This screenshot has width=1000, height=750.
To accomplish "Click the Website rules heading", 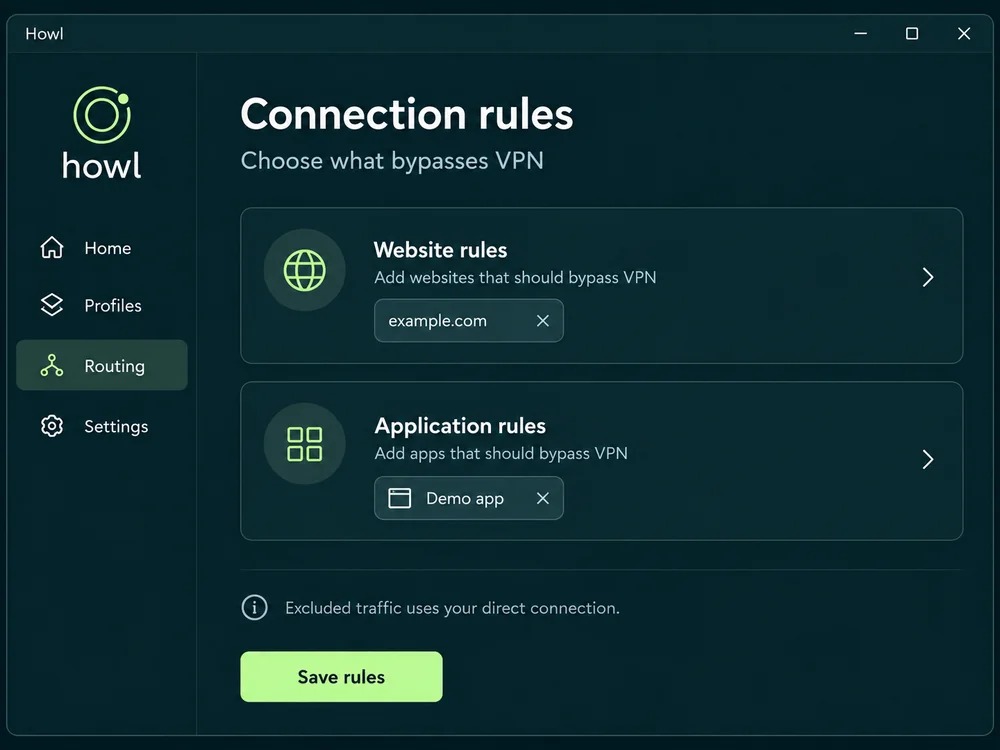I will 440,250.
